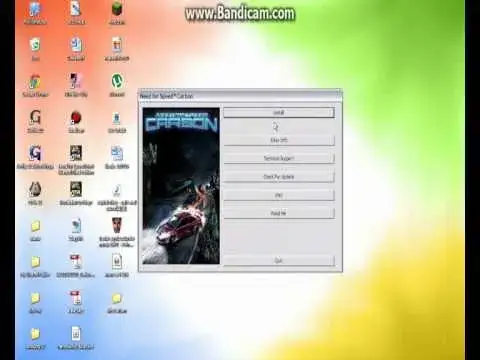Click the Check For Update button

(x=279, y=177)
